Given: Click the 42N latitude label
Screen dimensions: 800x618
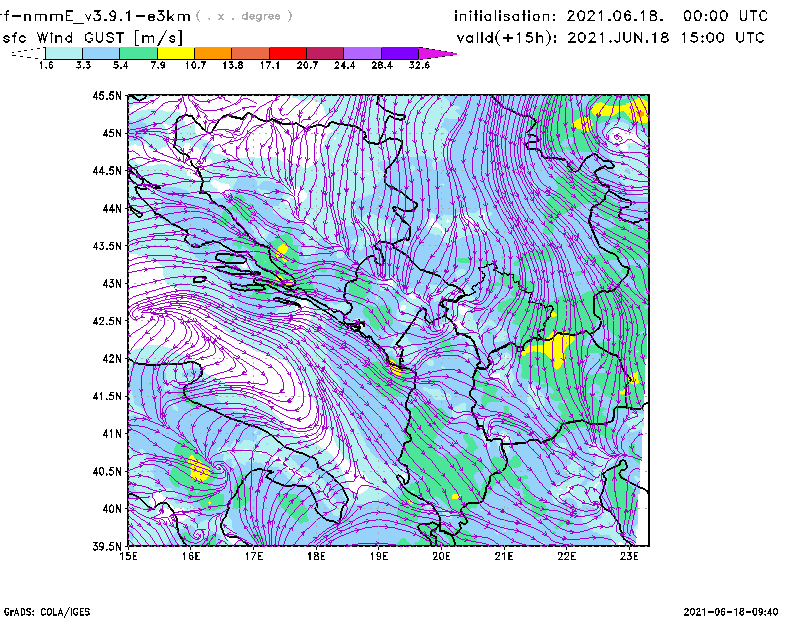Looking at the screenshot, I should [112, 359].
